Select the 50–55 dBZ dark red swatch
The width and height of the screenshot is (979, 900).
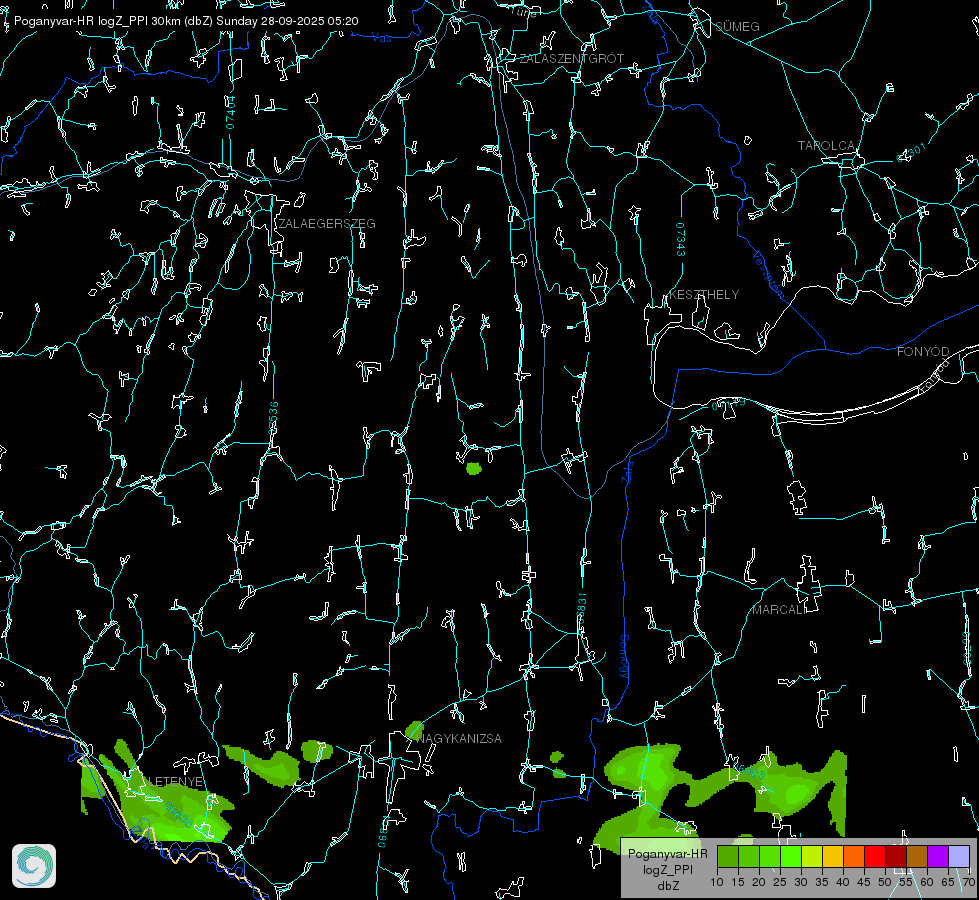pyautogui.click(x=896, y=856)
